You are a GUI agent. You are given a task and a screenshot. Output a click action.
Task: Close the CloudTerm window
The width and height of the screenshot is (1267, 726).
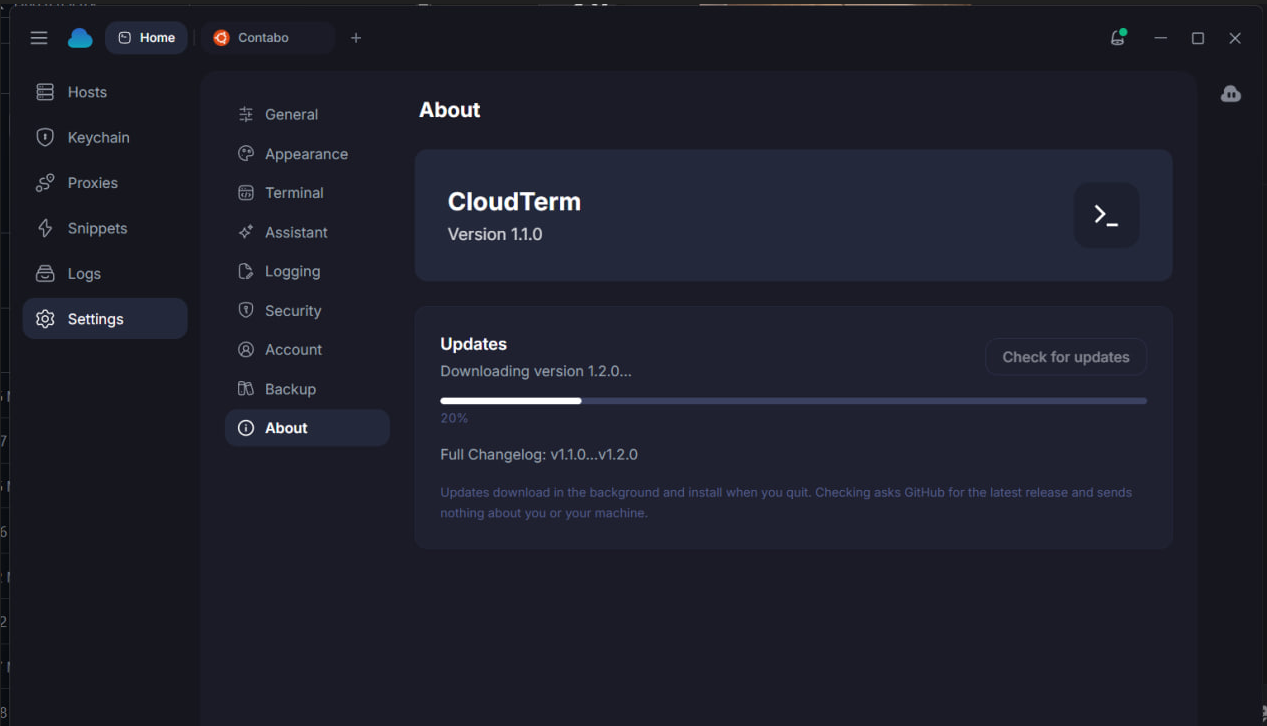coord(1235,38)
